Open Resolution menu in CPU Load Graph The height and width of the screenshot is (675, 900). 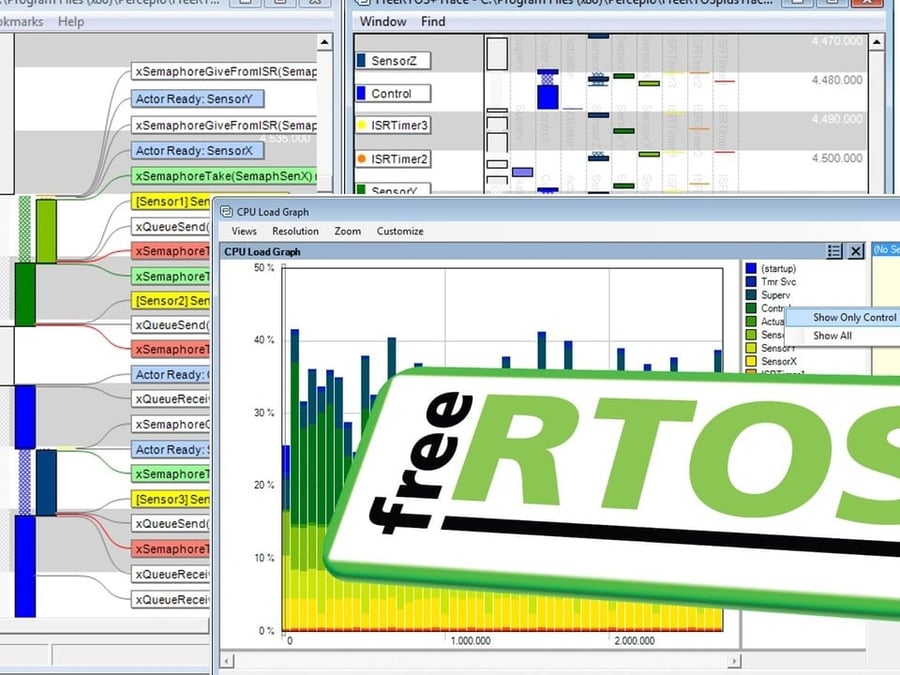click(295, 231)
